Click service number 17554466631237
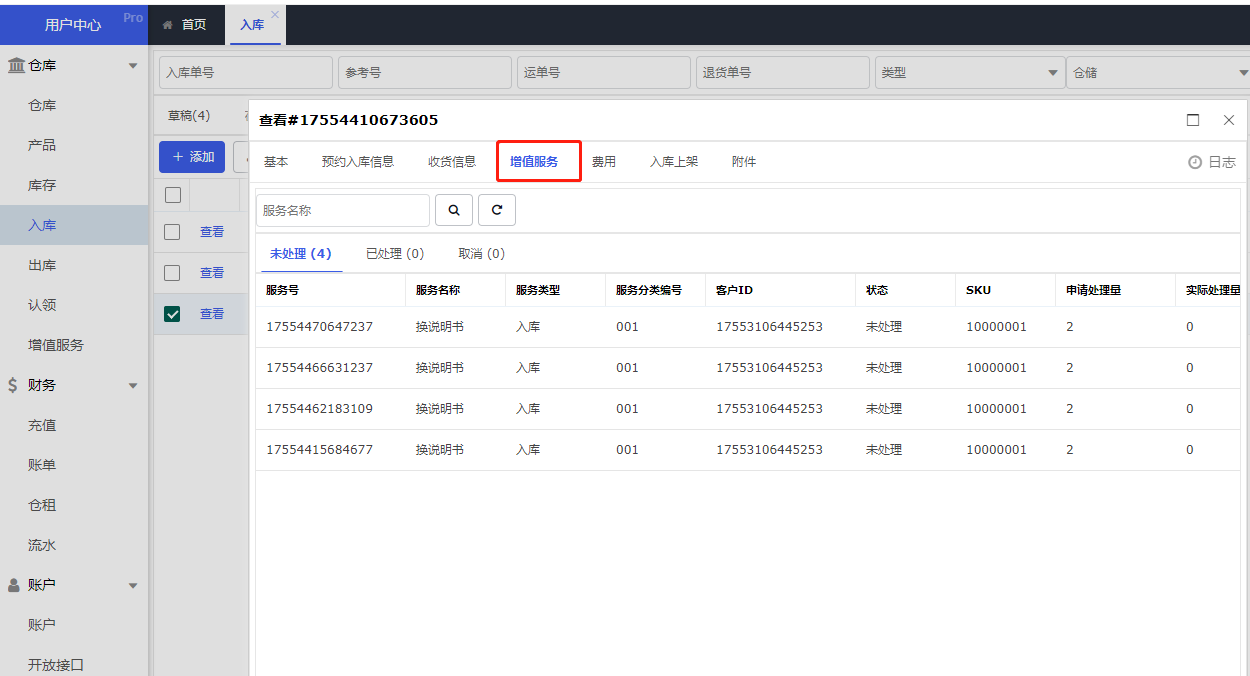The height and width of the screenshot is (676, 1250). pos(319,368)
